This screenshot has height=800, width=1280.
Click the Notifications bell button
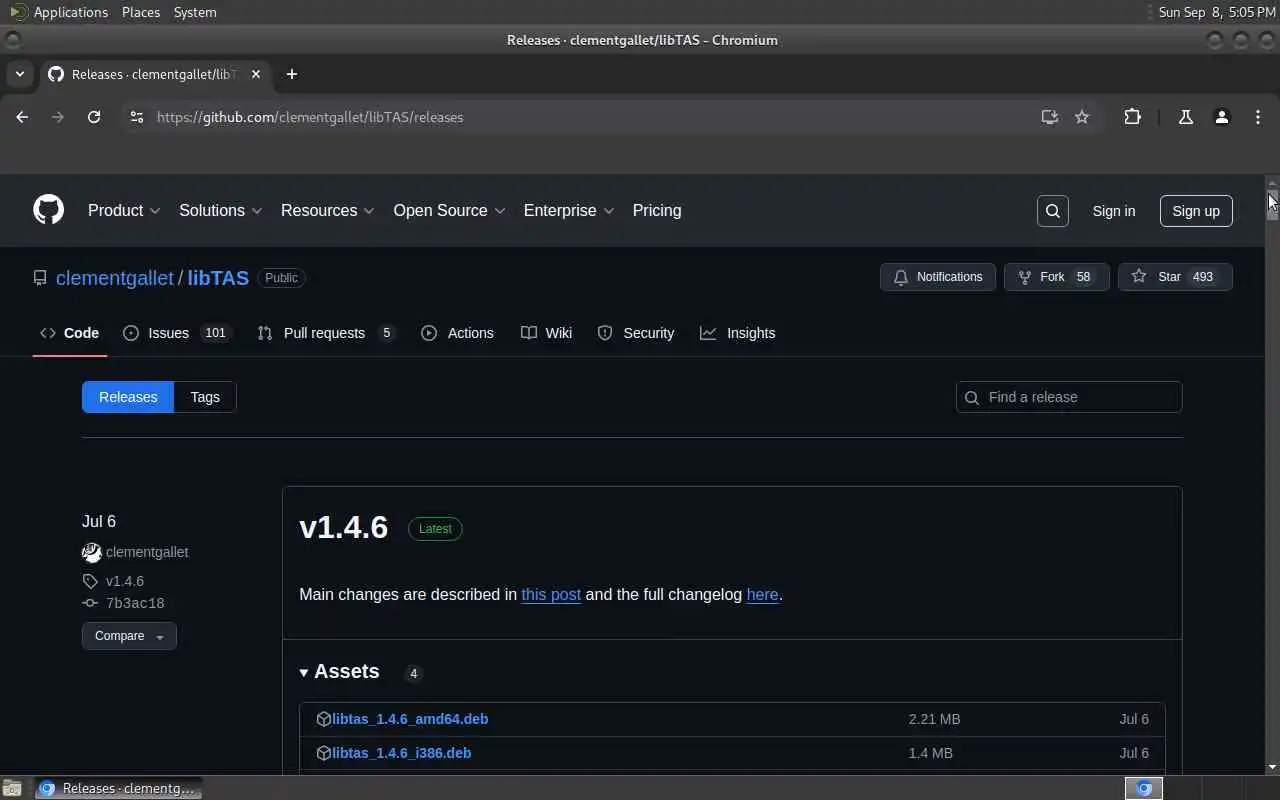point(937,277)
